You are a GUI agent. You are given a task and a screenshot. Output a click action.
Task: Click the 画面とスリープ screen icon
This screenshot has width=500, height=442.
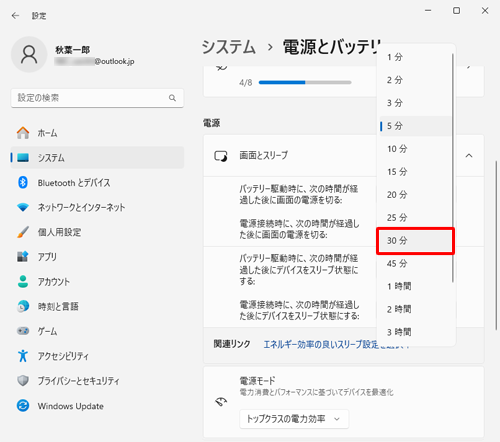tap(221, 156)
